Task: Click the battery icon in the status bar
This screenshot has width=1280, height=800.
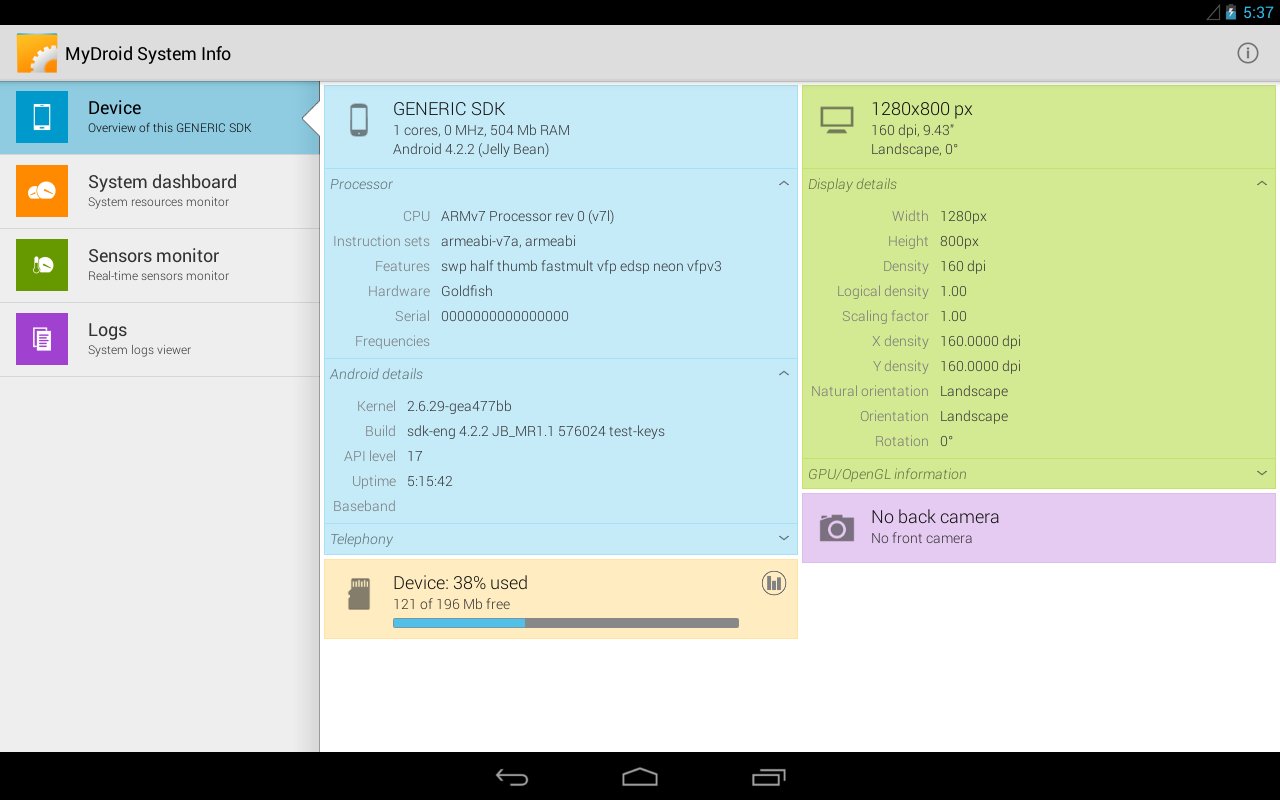Action: point(1231,12)
